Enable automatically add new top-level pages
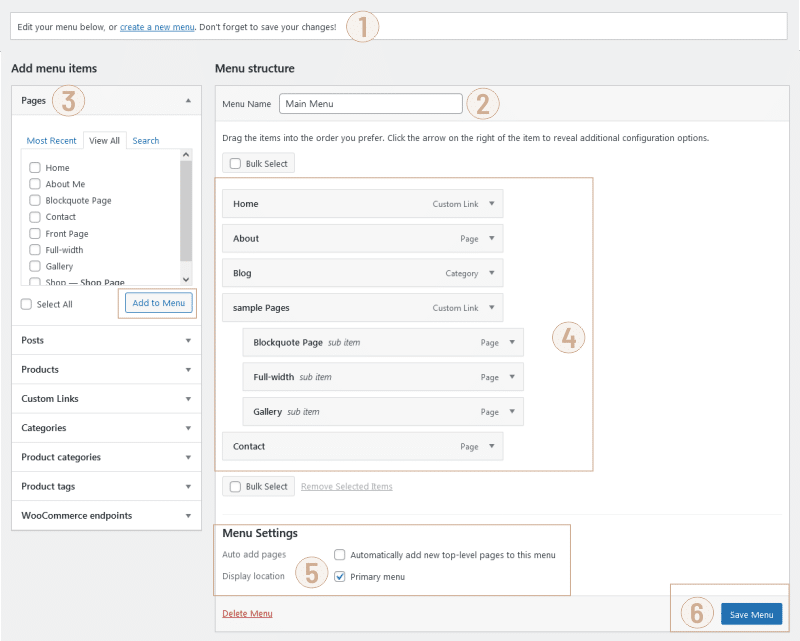Viewport: 800px width, 641px height. click(x=339, y=554)
